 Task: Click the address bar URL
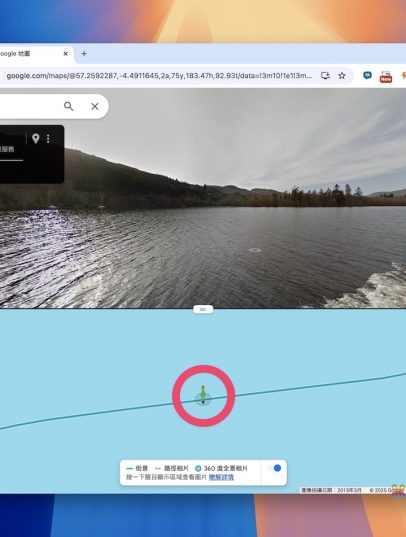click(x=159, y=76)
